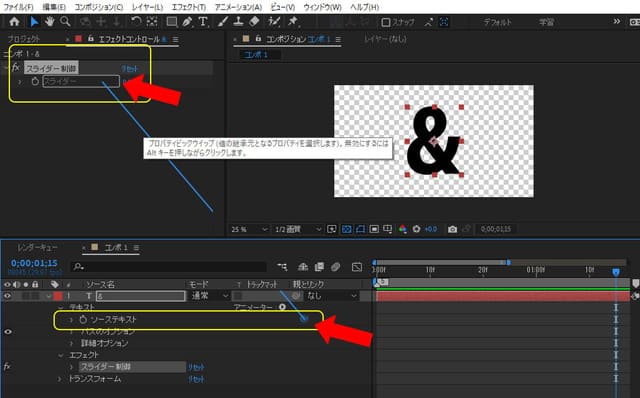Take a snapshot with the camera icon
The image size is (640, 398).
tap(452, 229)
